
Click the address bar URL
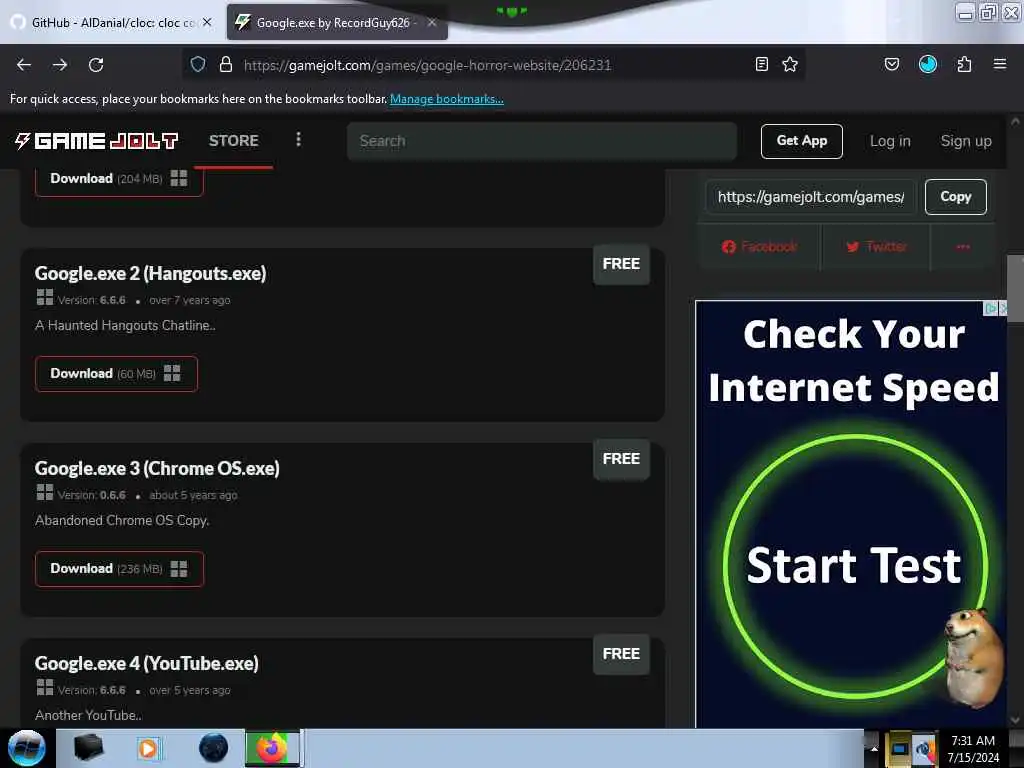pos(427,65)
